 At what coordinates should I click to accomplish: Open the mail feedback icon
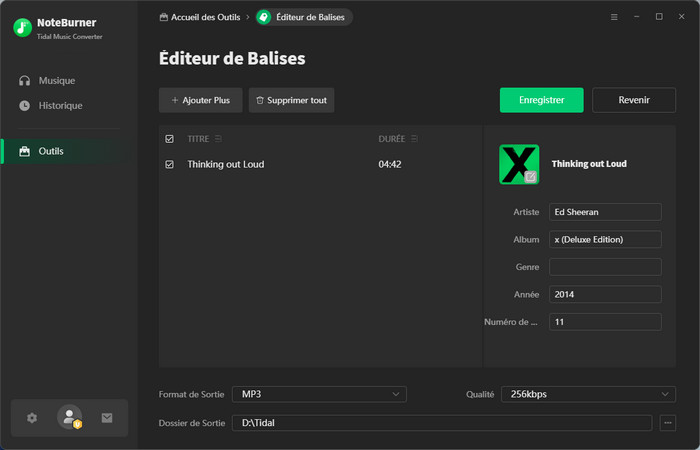tap(107, 418)
